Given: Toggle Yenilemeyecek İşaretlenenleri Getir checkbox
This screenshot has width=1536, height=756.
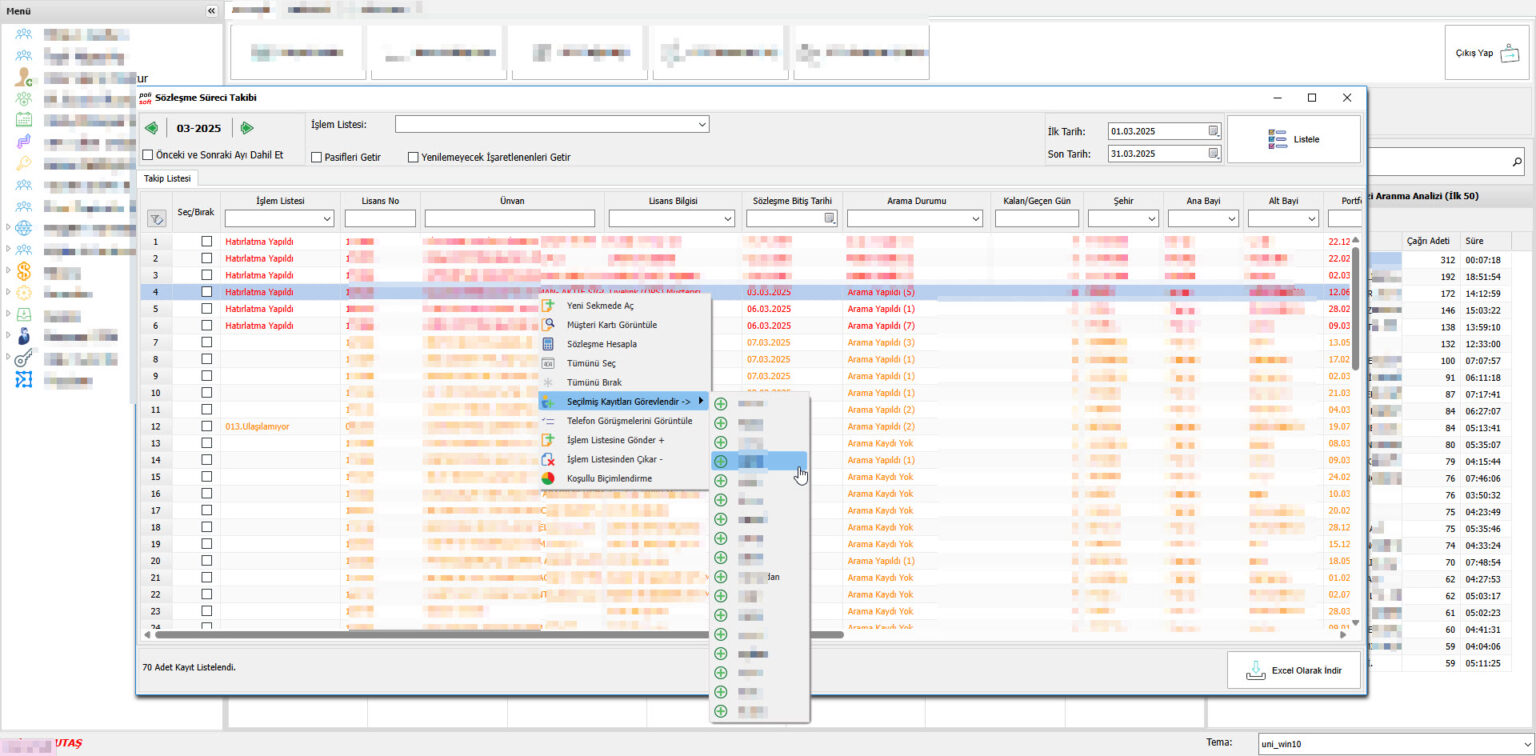Looking at the screenshot, I should tap(413, 157).
